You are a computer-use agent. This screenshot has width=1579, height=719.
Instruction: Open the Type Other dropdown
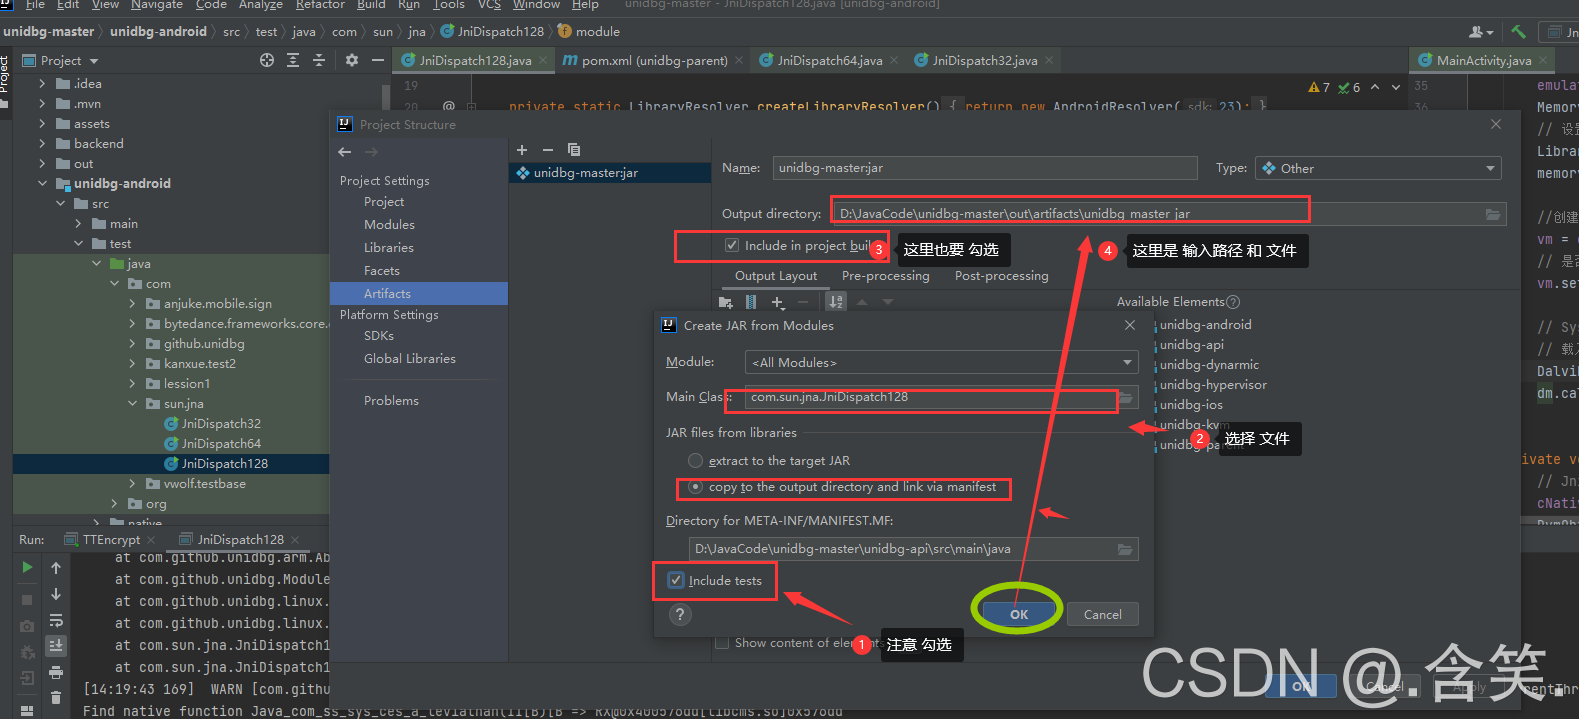tap(1378, 168)
